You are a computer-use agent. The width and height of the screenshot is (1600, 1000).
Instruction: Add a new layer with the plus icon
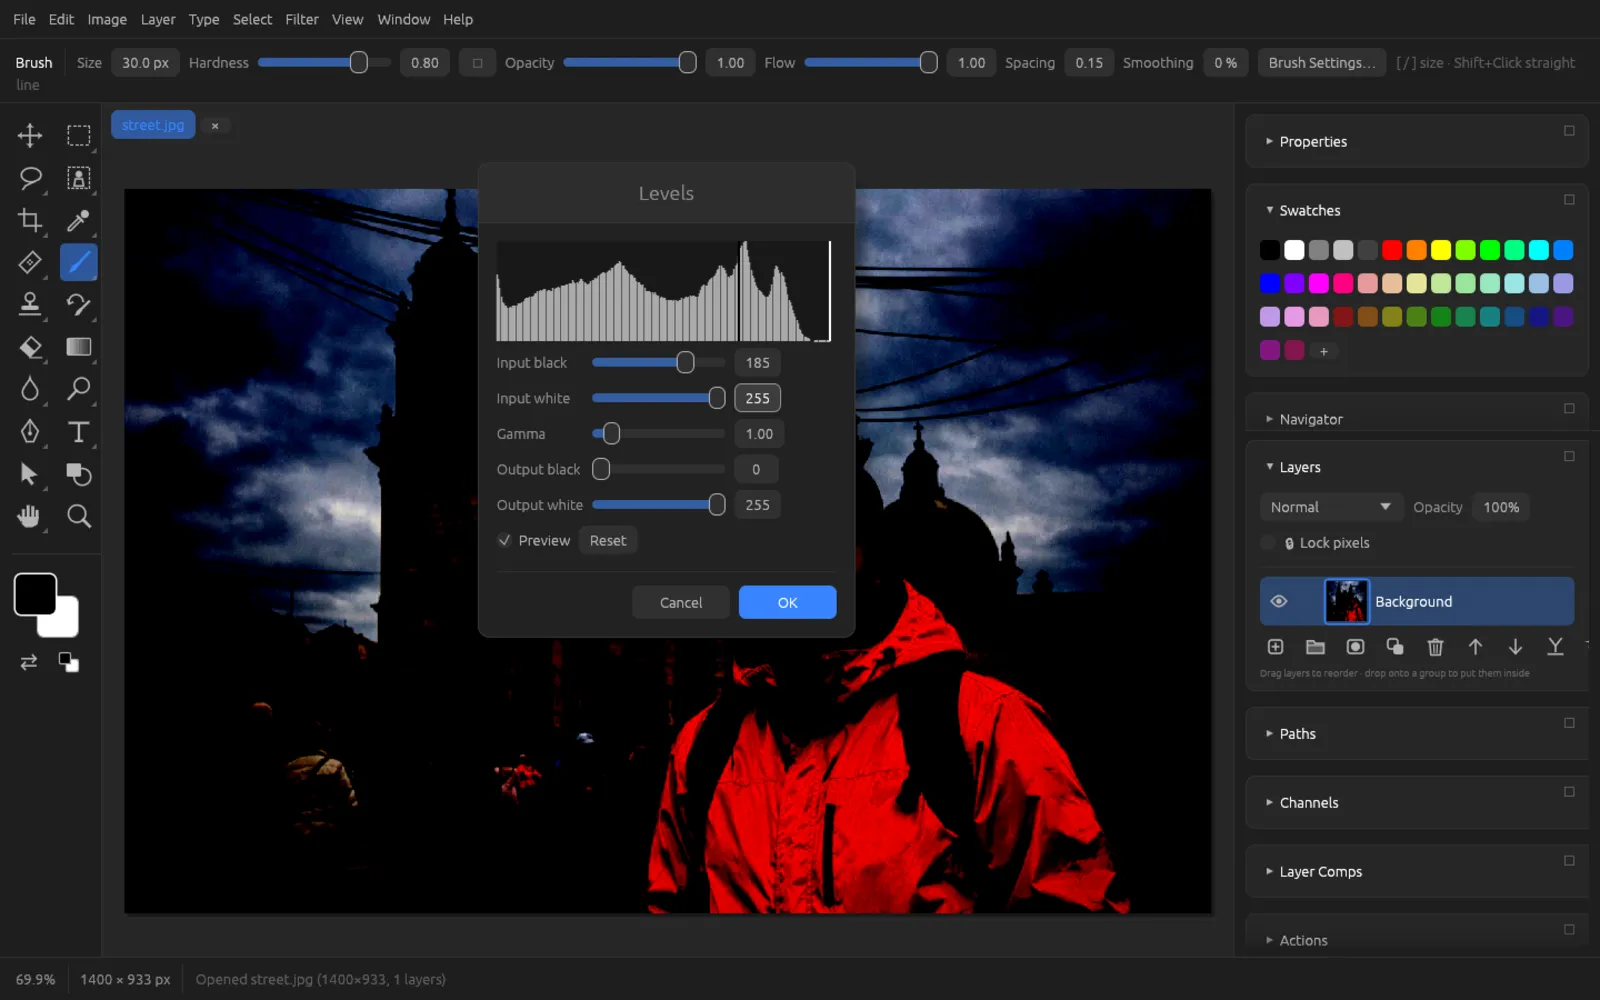1275,647
